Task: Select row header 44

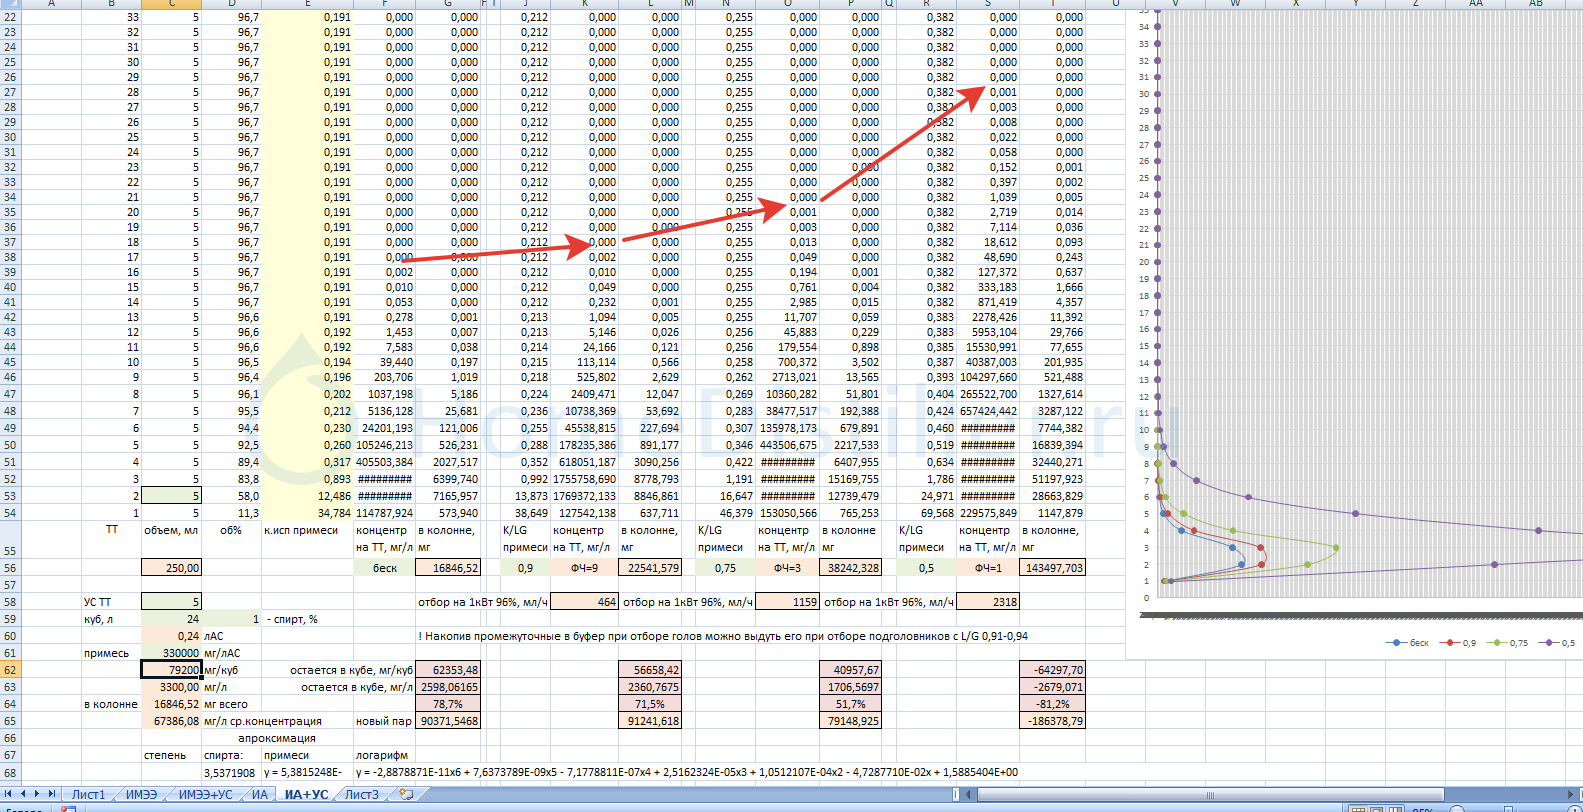Action: coord(10,347)
